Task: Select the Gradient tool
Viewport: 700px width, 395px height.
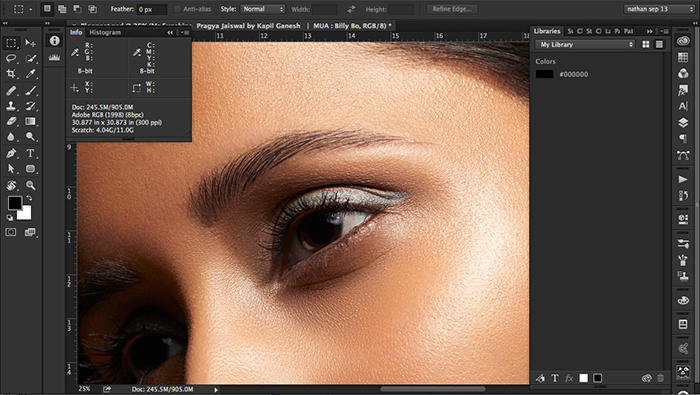Action: 30,121
